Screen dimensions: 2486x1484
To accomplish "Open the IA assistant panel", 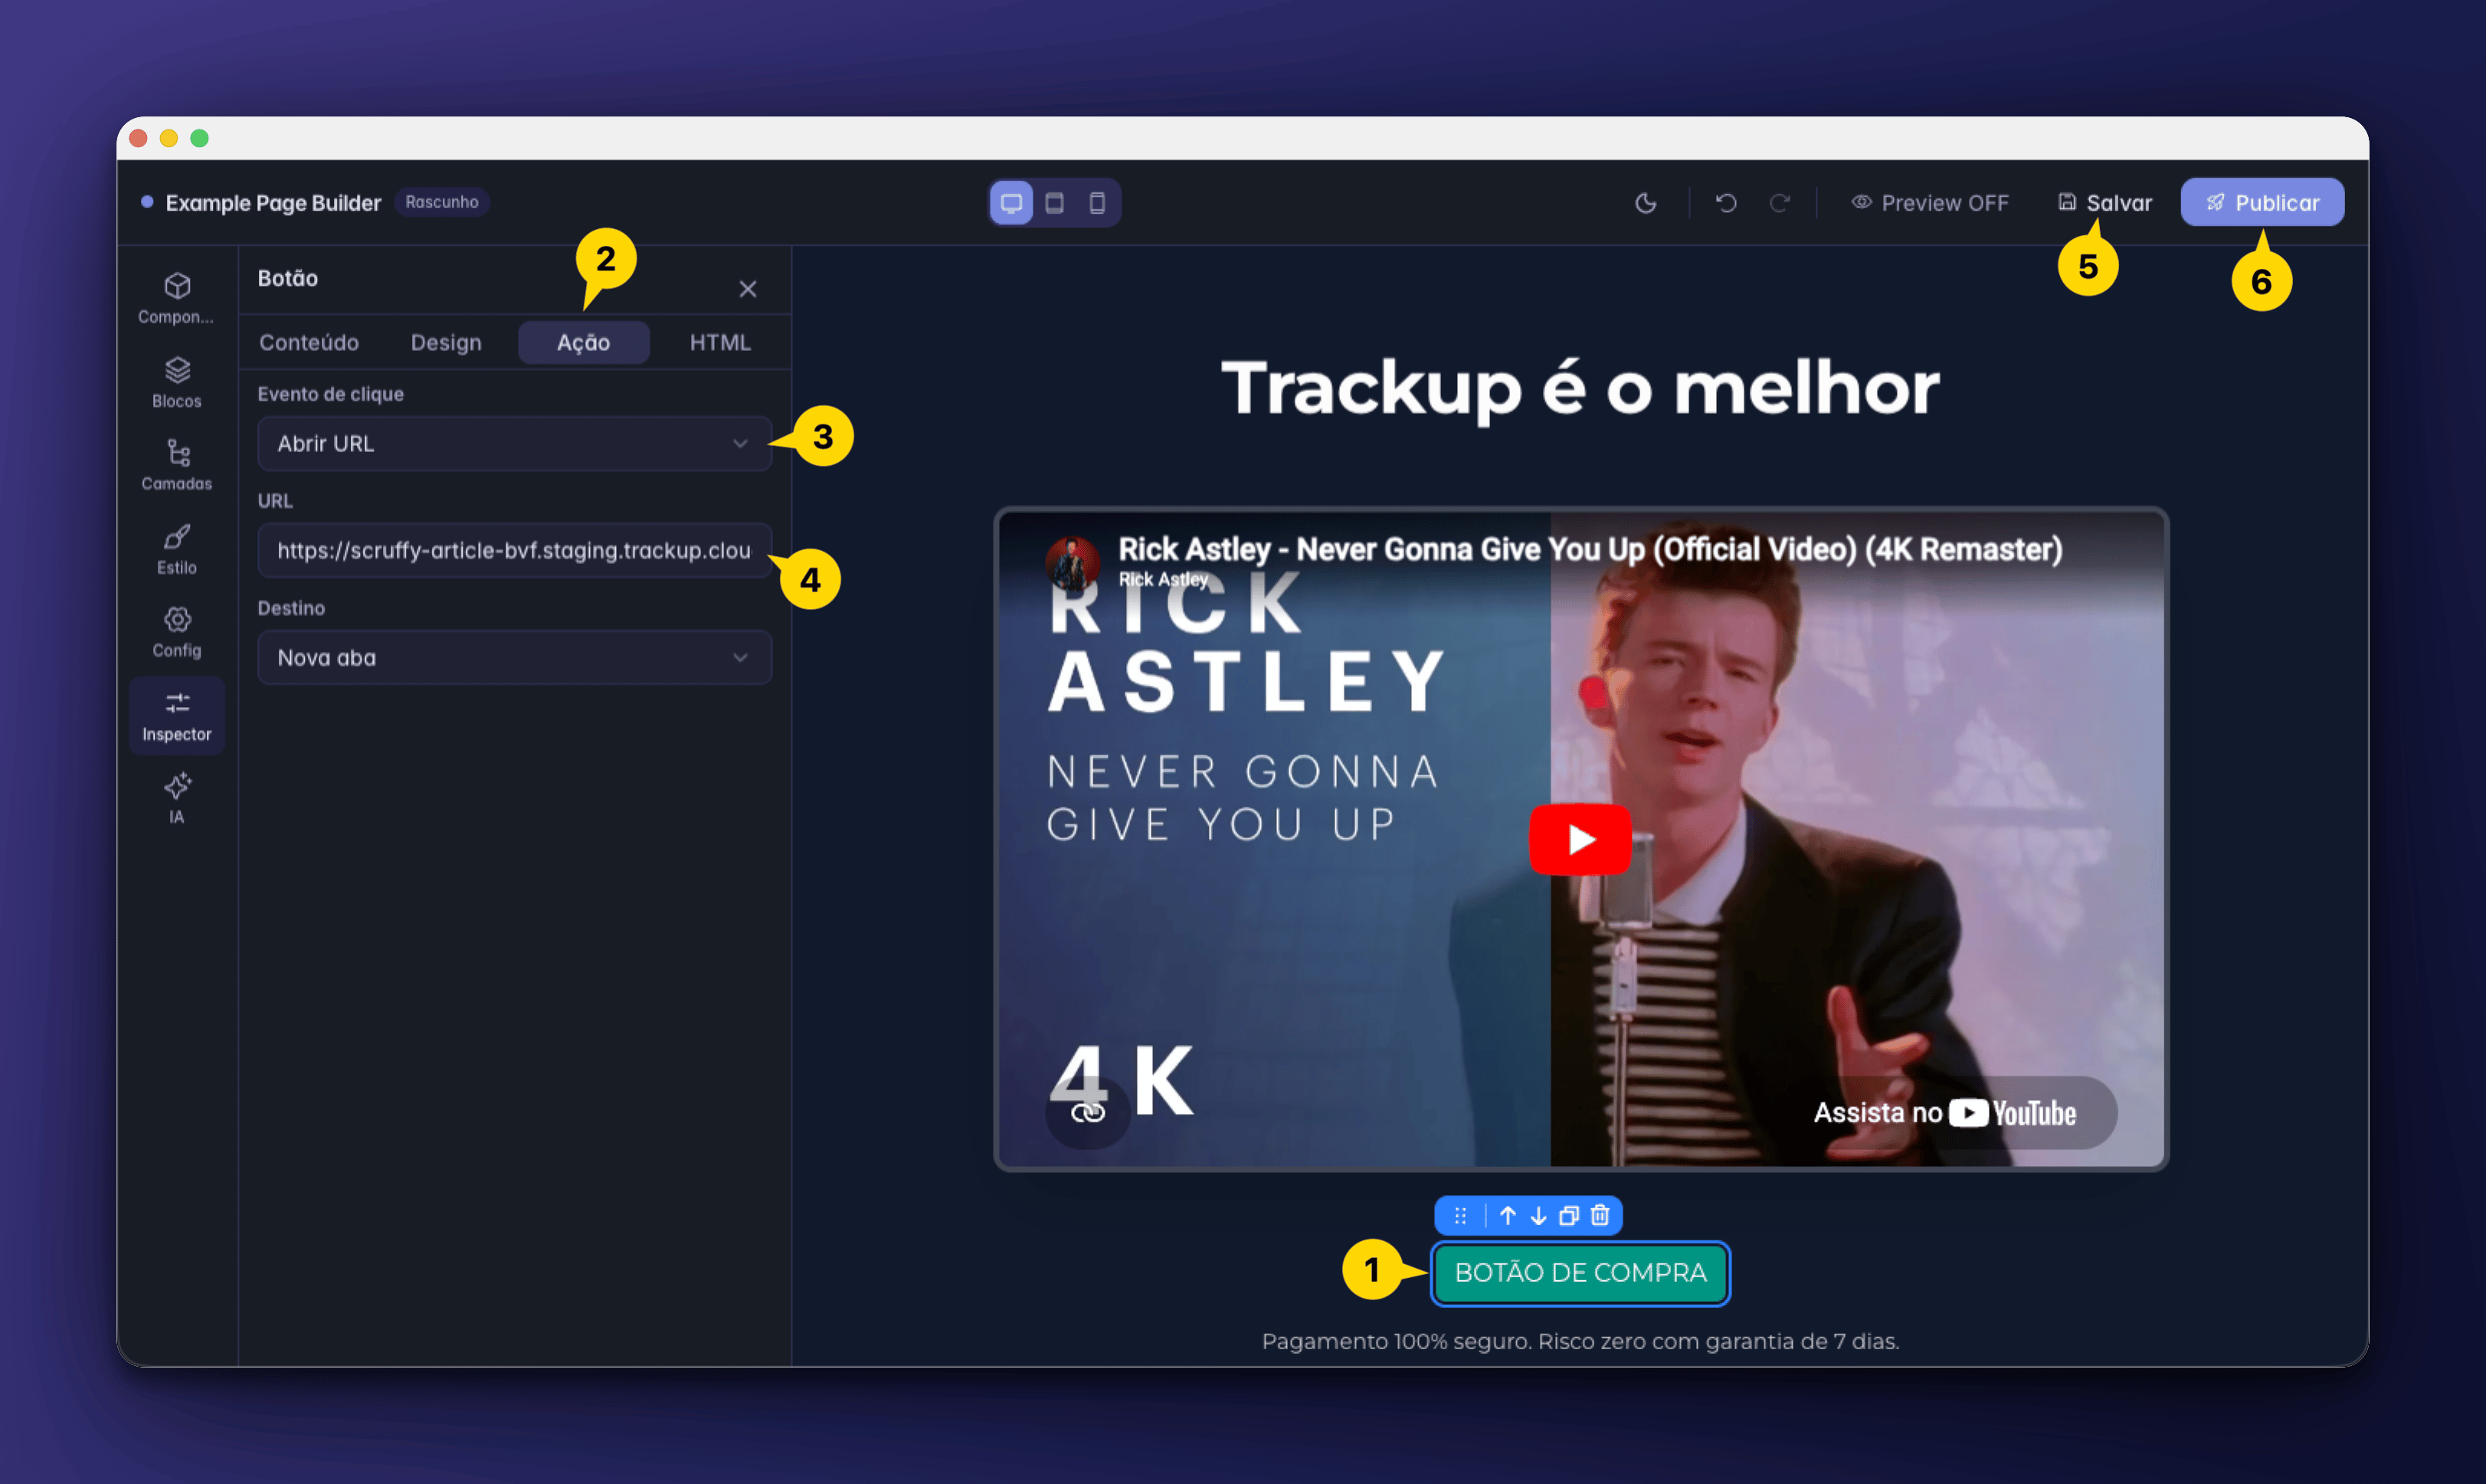I will [x=177, y=798].
